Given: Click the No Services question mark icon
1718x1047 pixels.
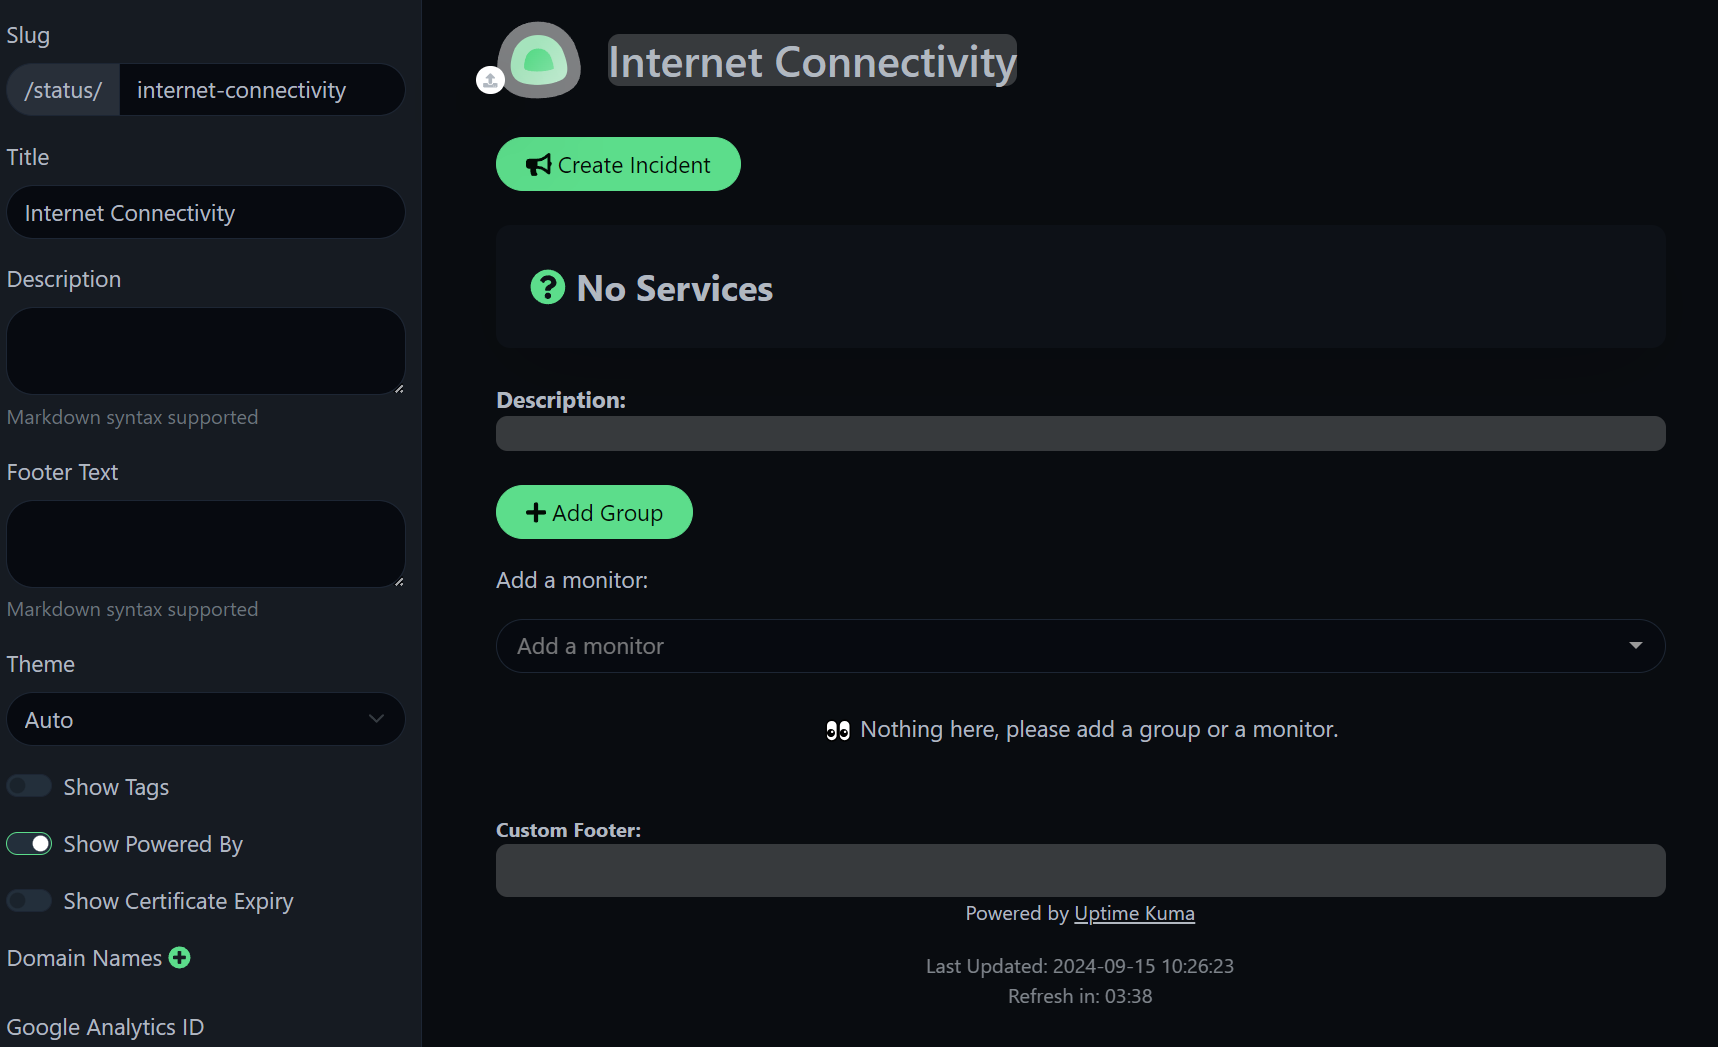Looking at the screenshot, I should (547, 288).
